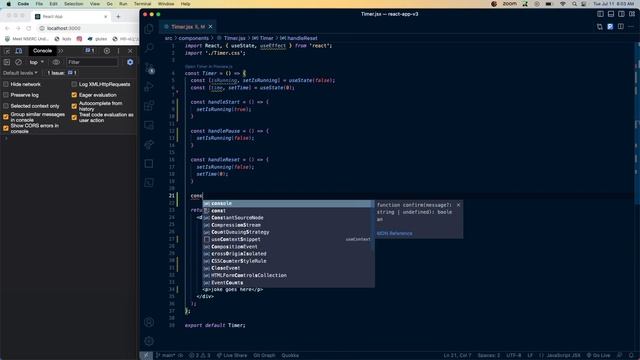Click the components breadcrumb segment

click(193, 38)
